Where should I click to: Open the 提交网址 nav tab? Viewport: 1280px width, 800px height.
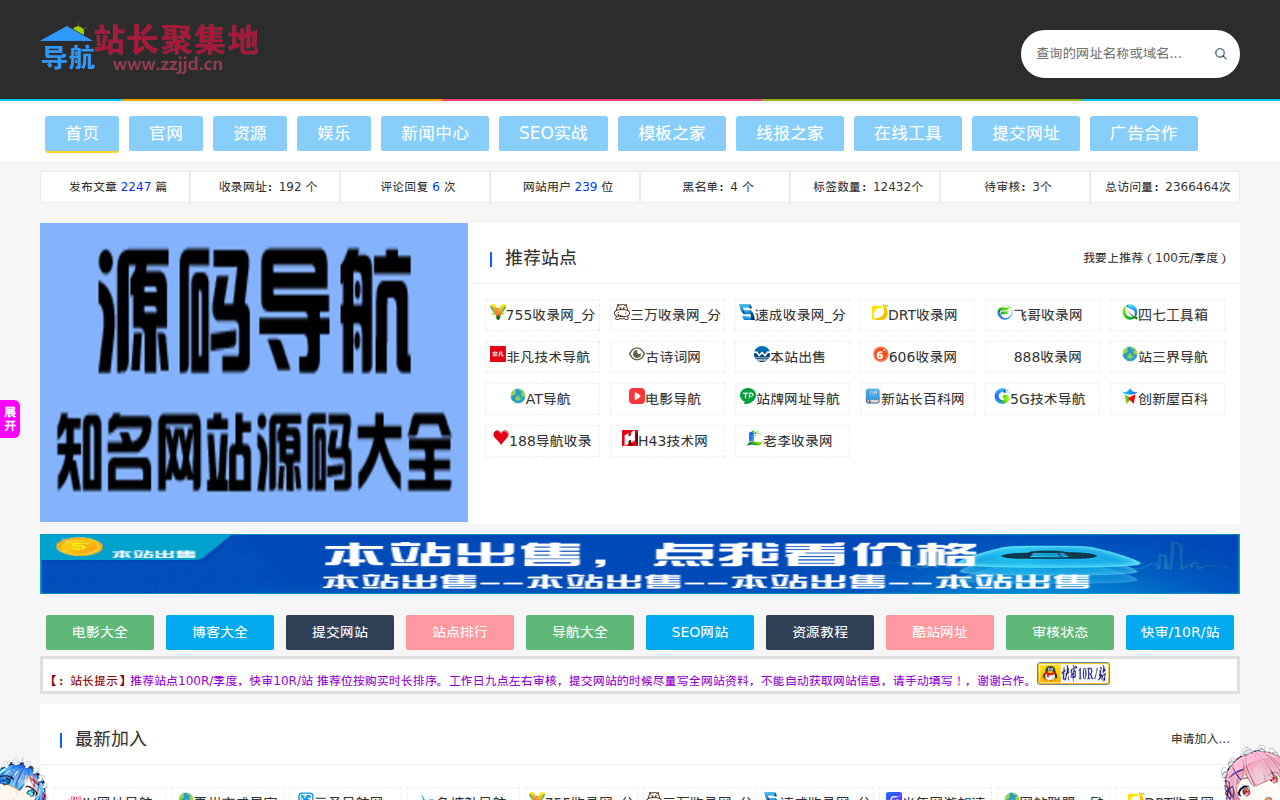pyautogui.click(x=1026, y=134)
